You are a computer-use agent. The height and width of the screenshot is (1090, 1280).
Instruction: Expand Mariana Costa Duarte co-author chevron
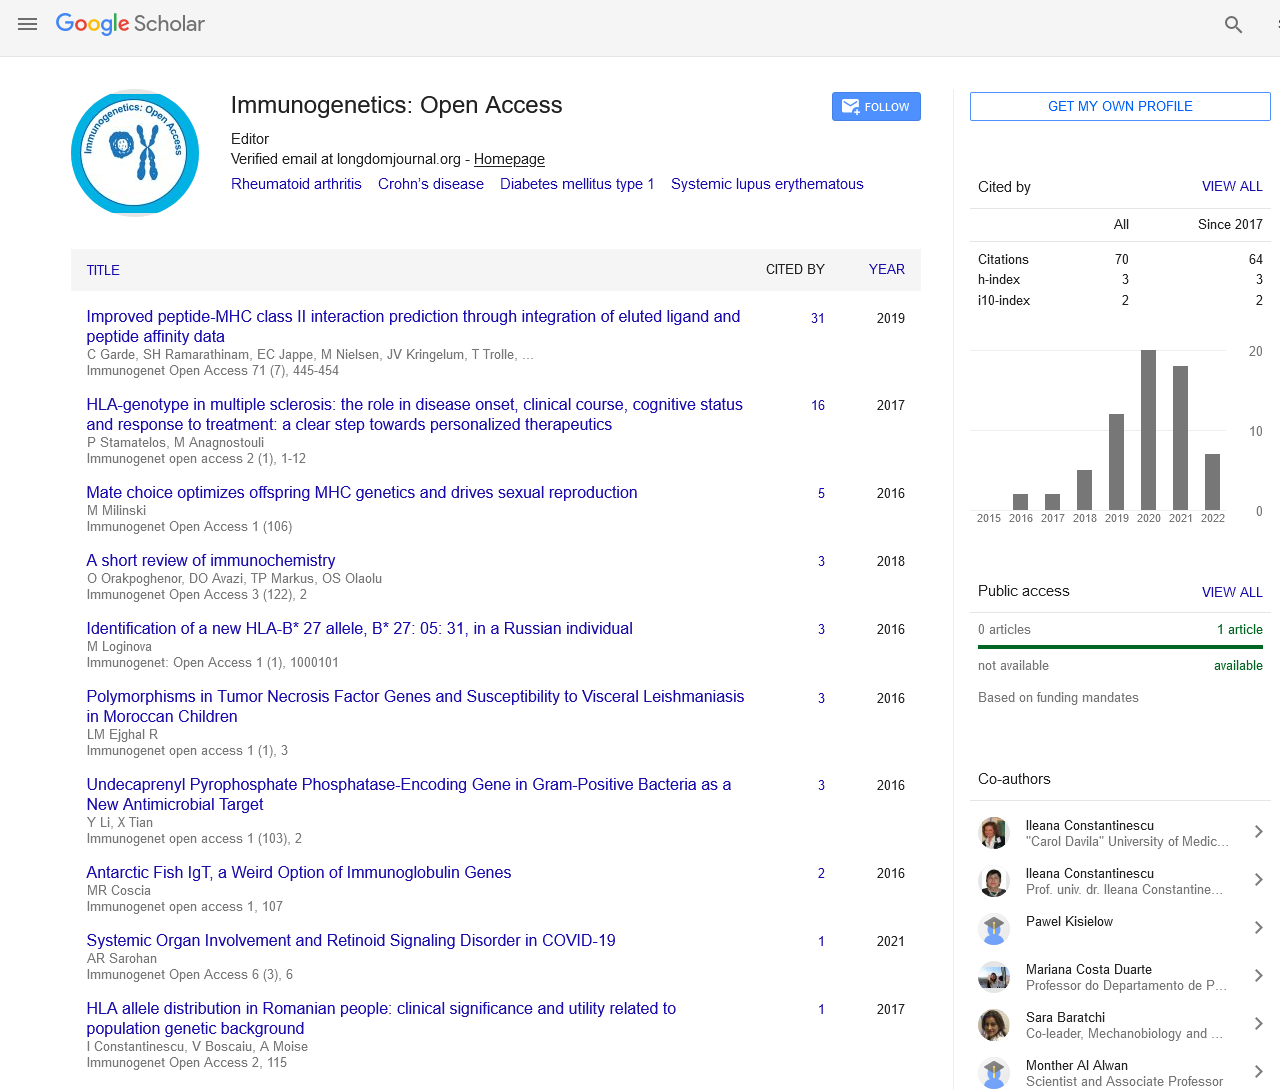coord(1258,976)
